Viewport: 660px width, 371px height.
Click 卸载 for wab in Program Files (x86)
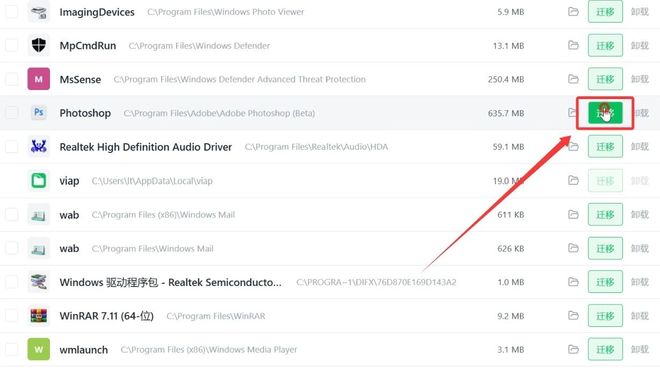(x=639, y=214)
